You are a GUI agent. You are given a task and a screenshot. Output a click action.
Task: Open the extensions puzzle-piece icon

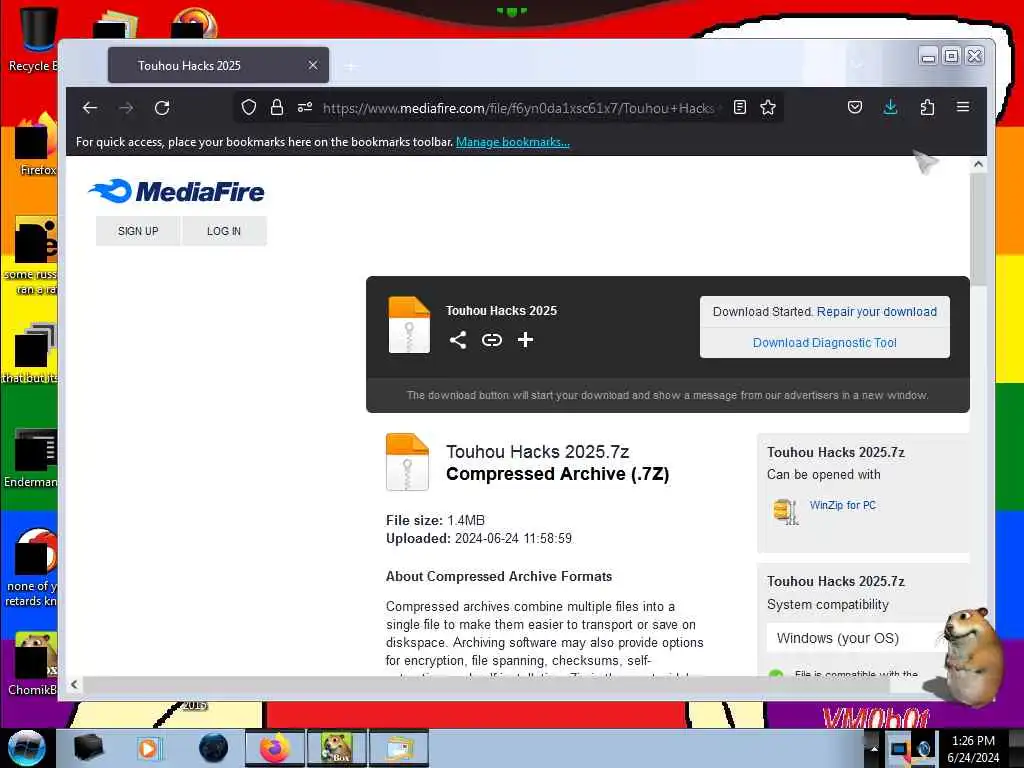[927, 107]
